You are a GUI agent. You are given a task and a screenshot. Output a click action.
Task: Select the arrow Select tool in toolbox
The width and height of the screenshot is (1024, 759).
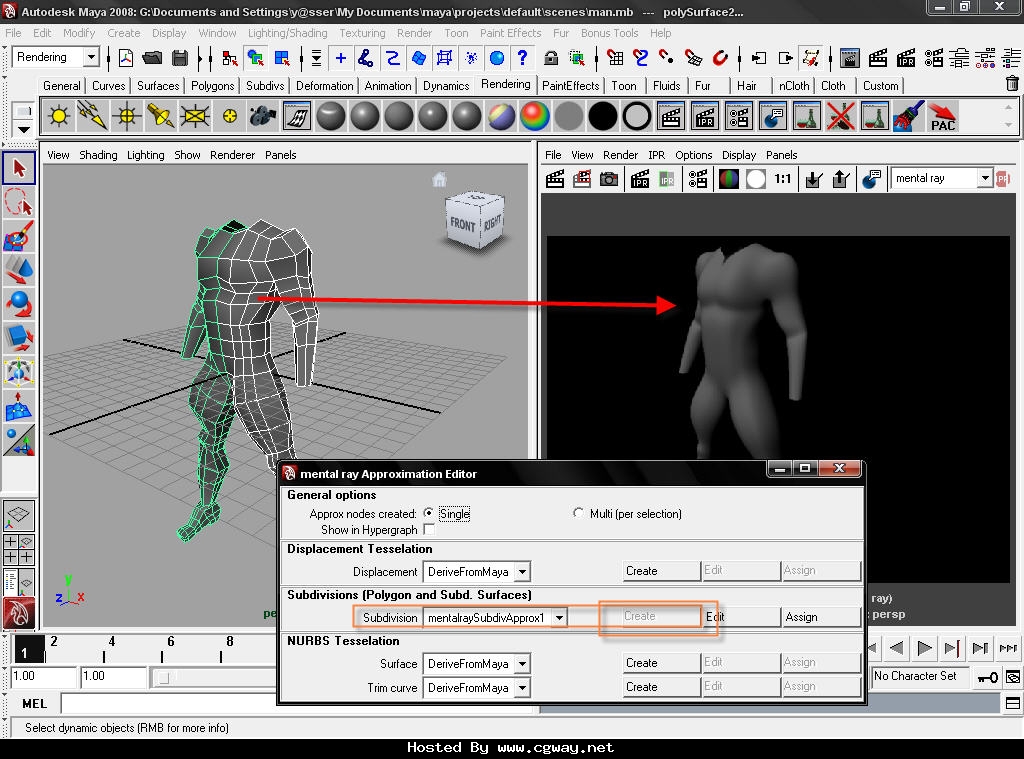[x=19, y=169]
